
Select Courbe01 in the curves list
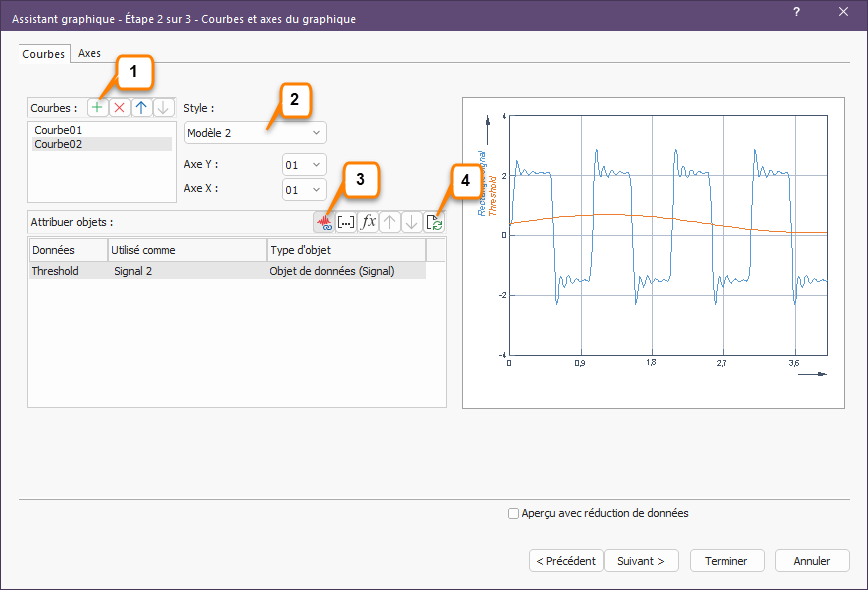(x=58, y=130)
